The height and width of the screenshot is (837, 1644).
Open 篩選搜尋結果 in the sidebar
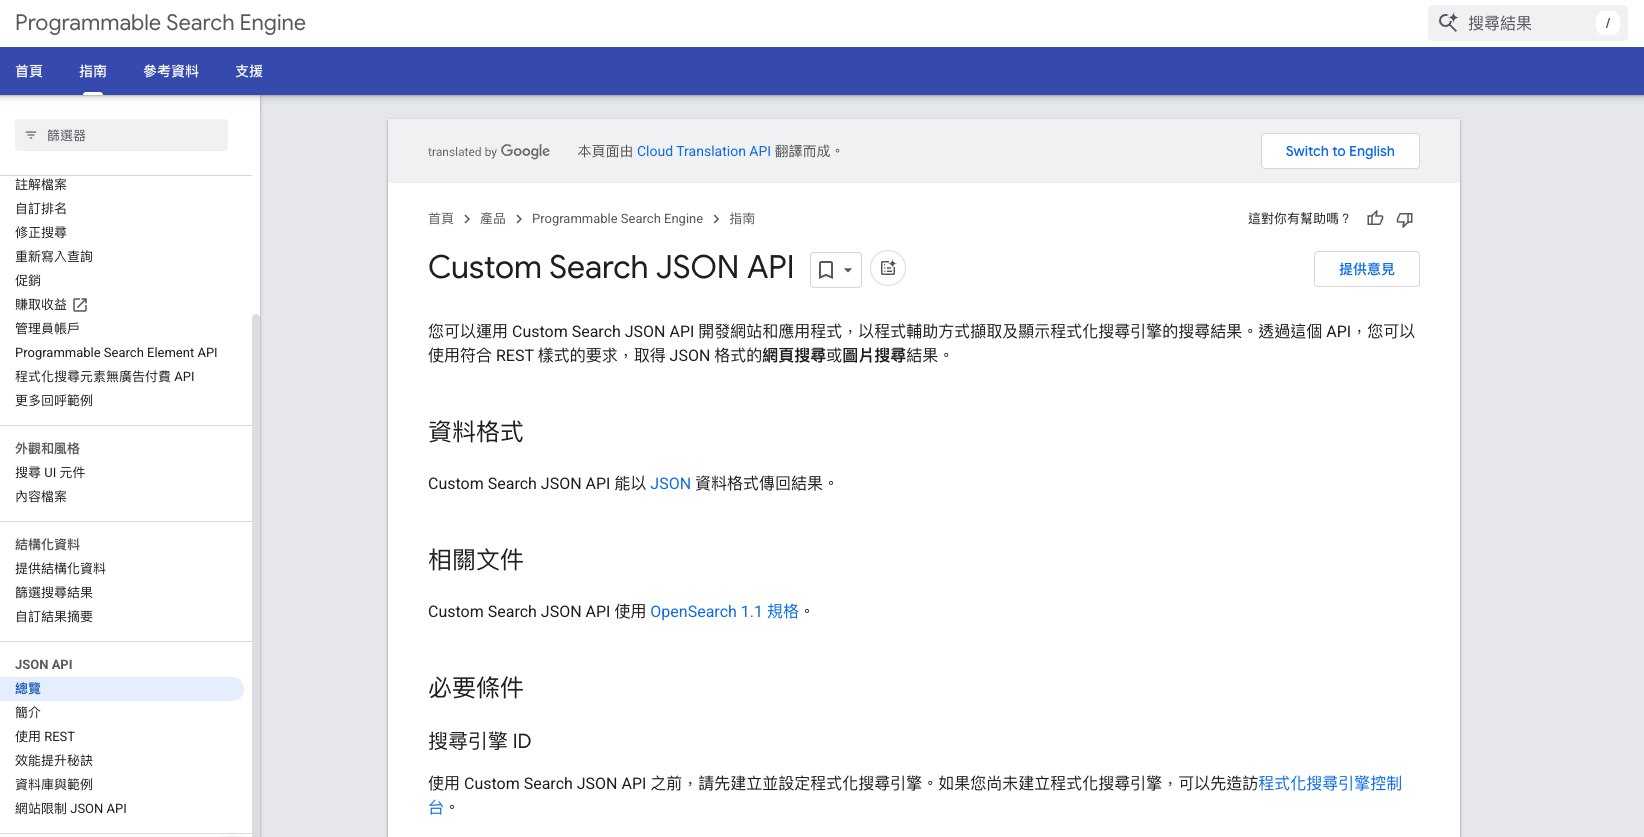pyautogui.click(x=54, y=593)
